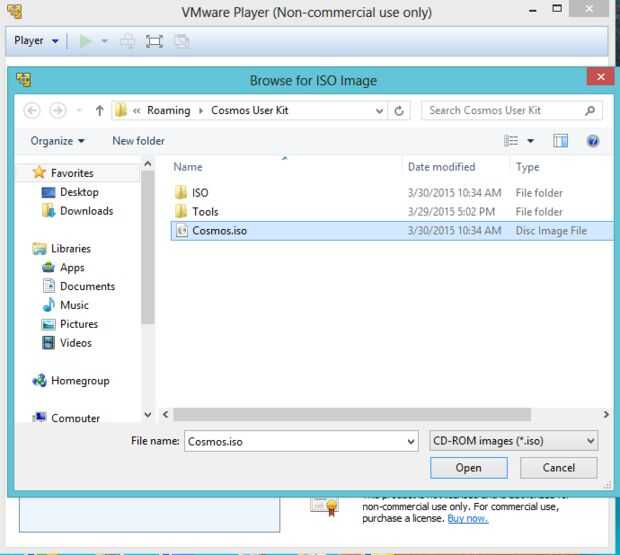Image resolution: width=620 pixels, height=555 pixels.
Task: Click the navigation pane scroll down arrow
Action: pyautogui.click(x=148, y=415)
